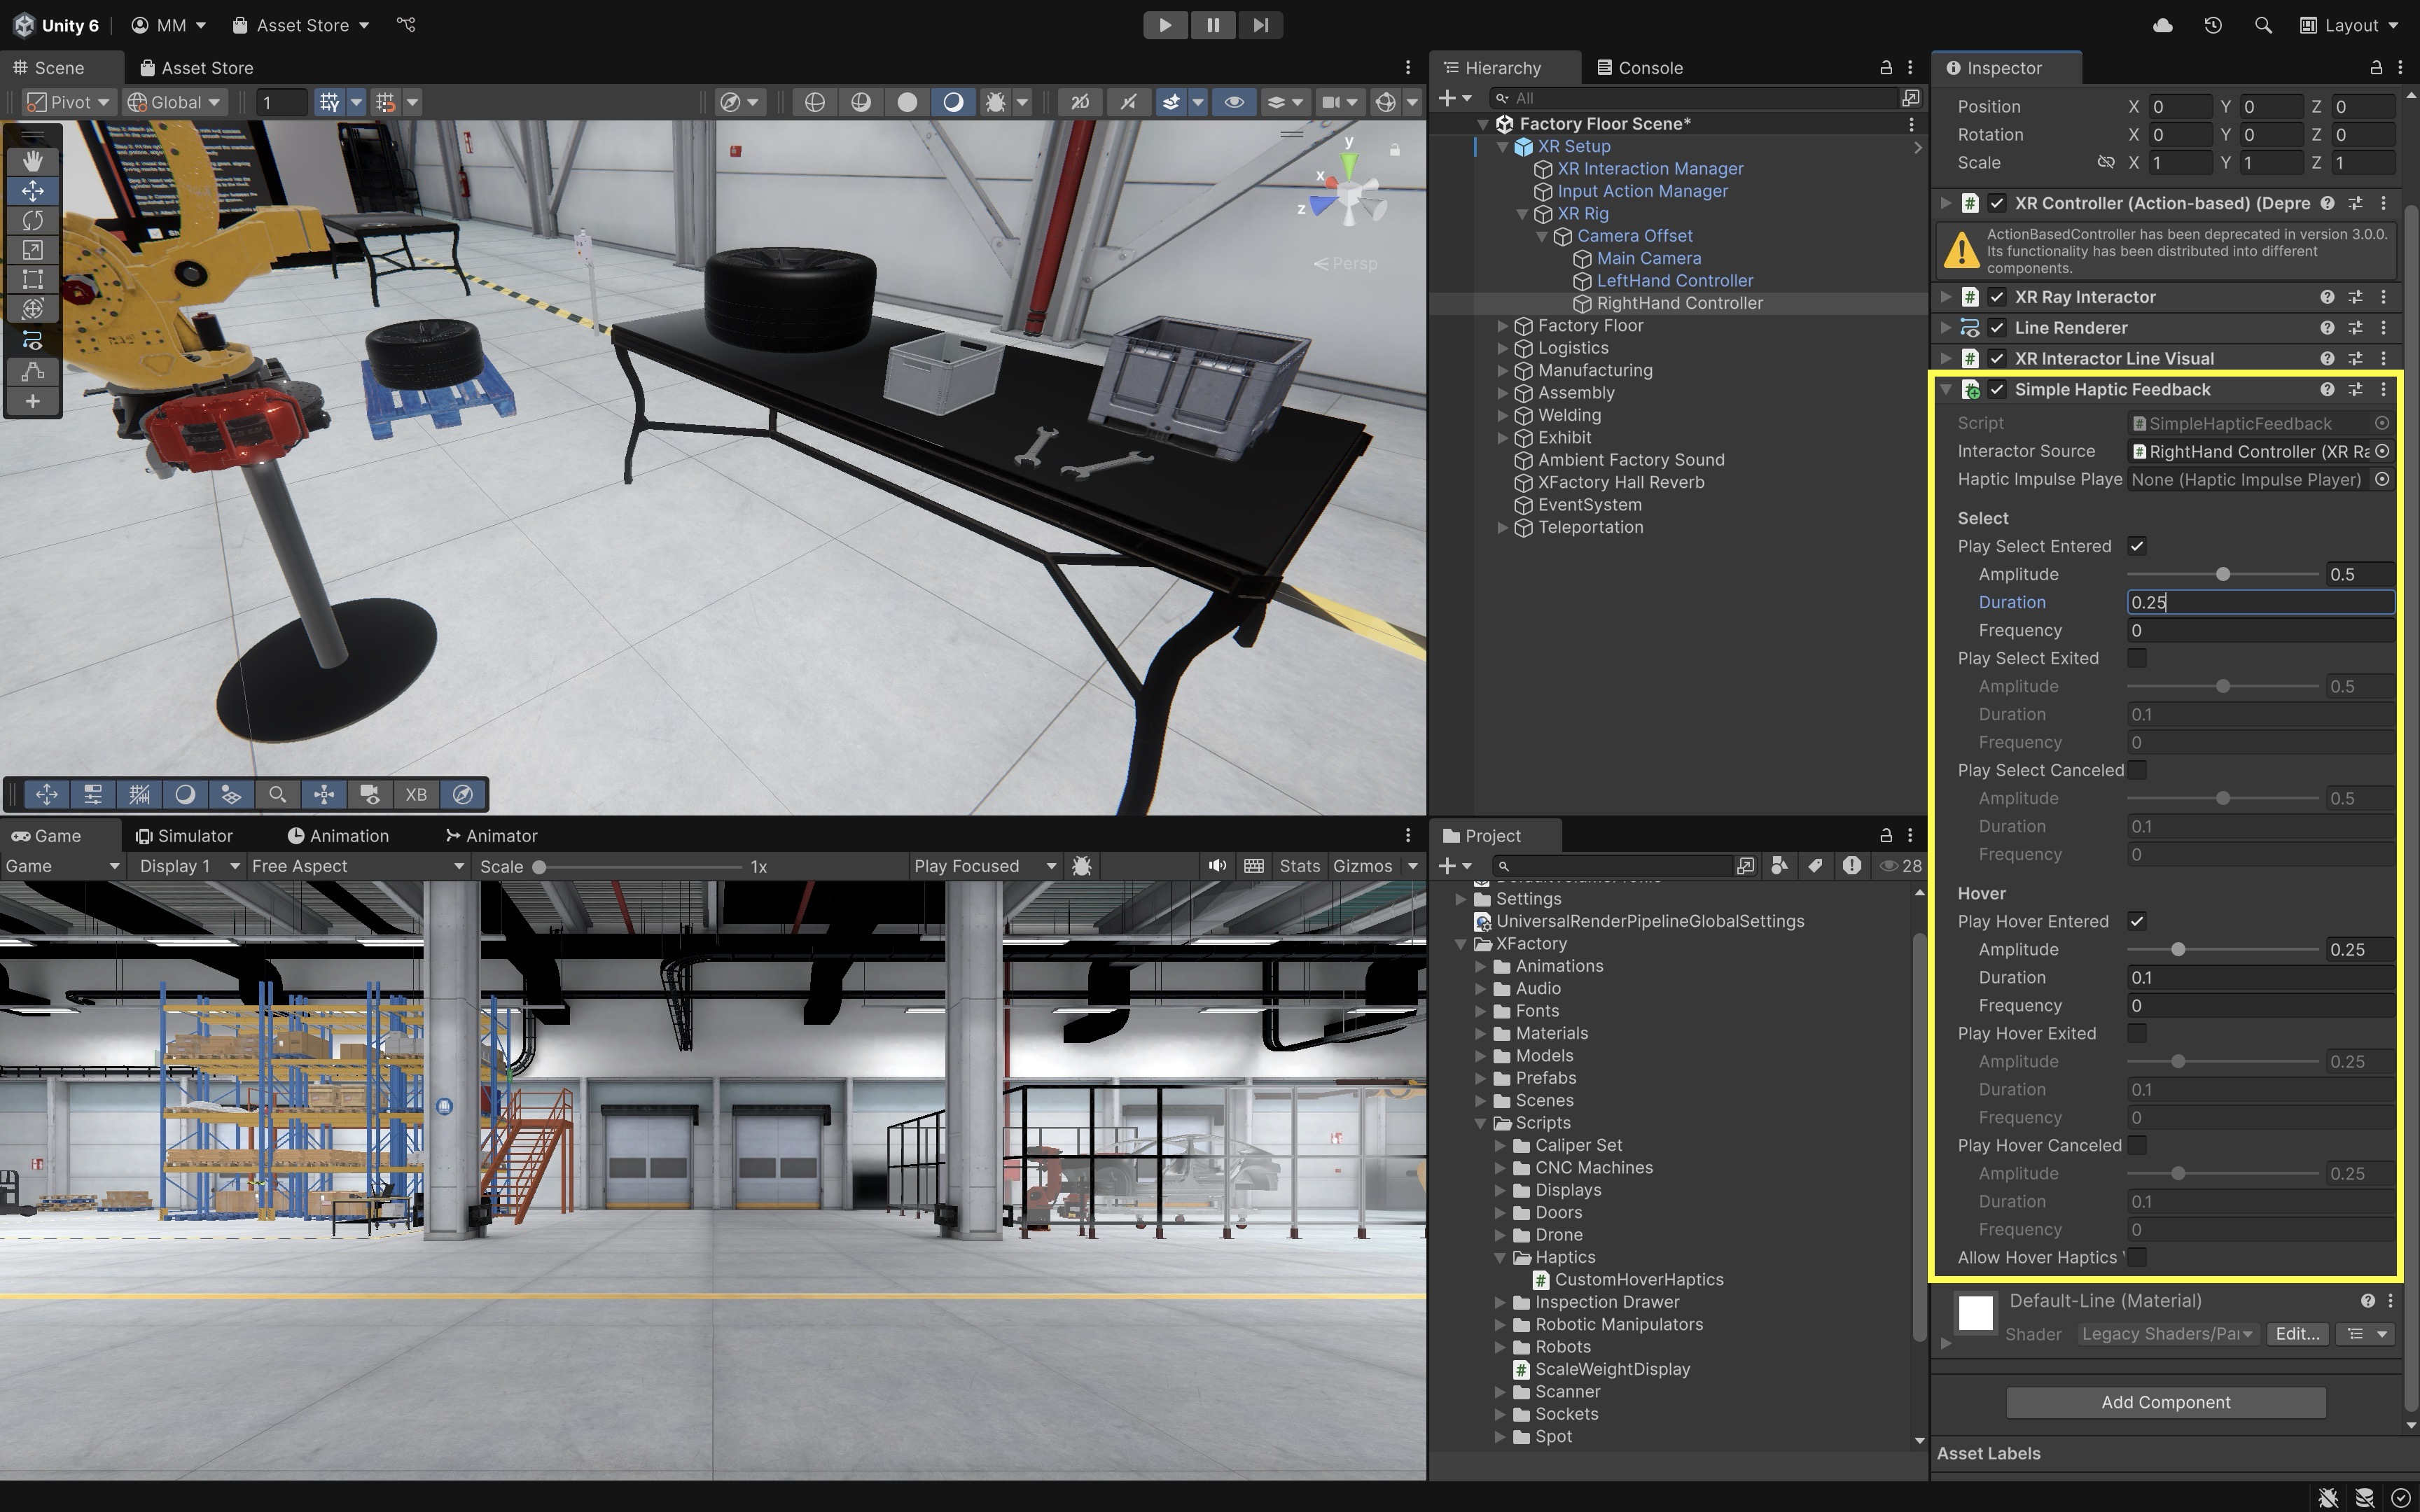Click Edit for Default-Line shader
This screenshot has width=2420, height=1512.
point(2297,1334)
